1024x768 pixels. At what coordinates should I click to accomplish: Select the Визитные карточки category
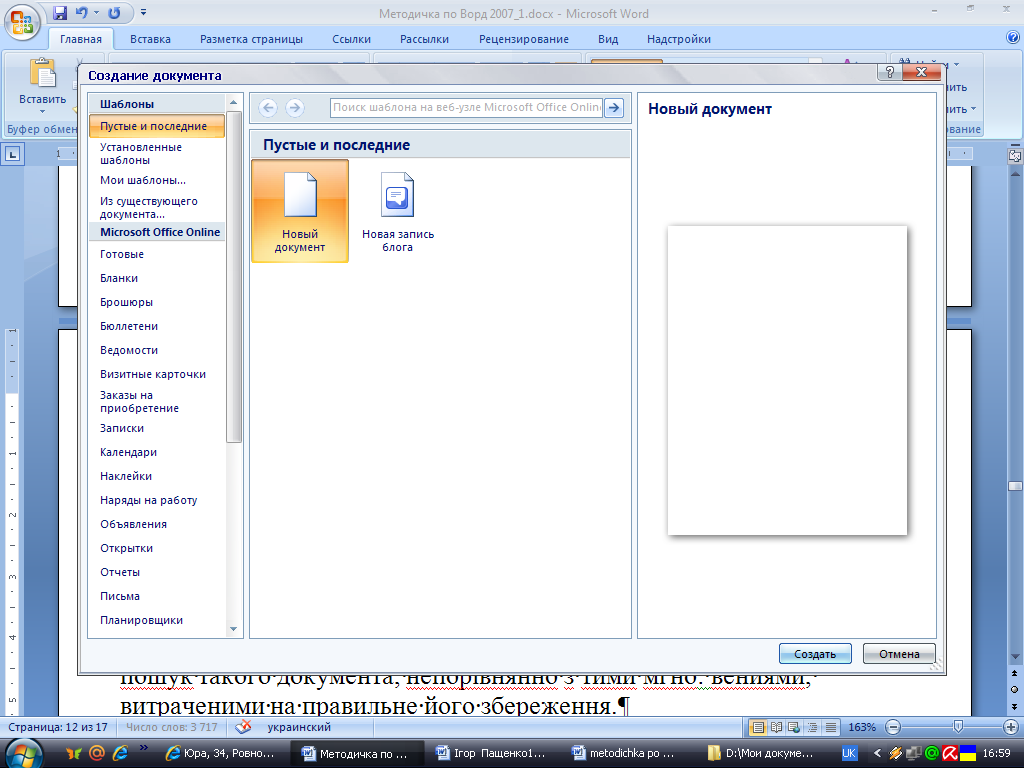click(x=157, y=374)
